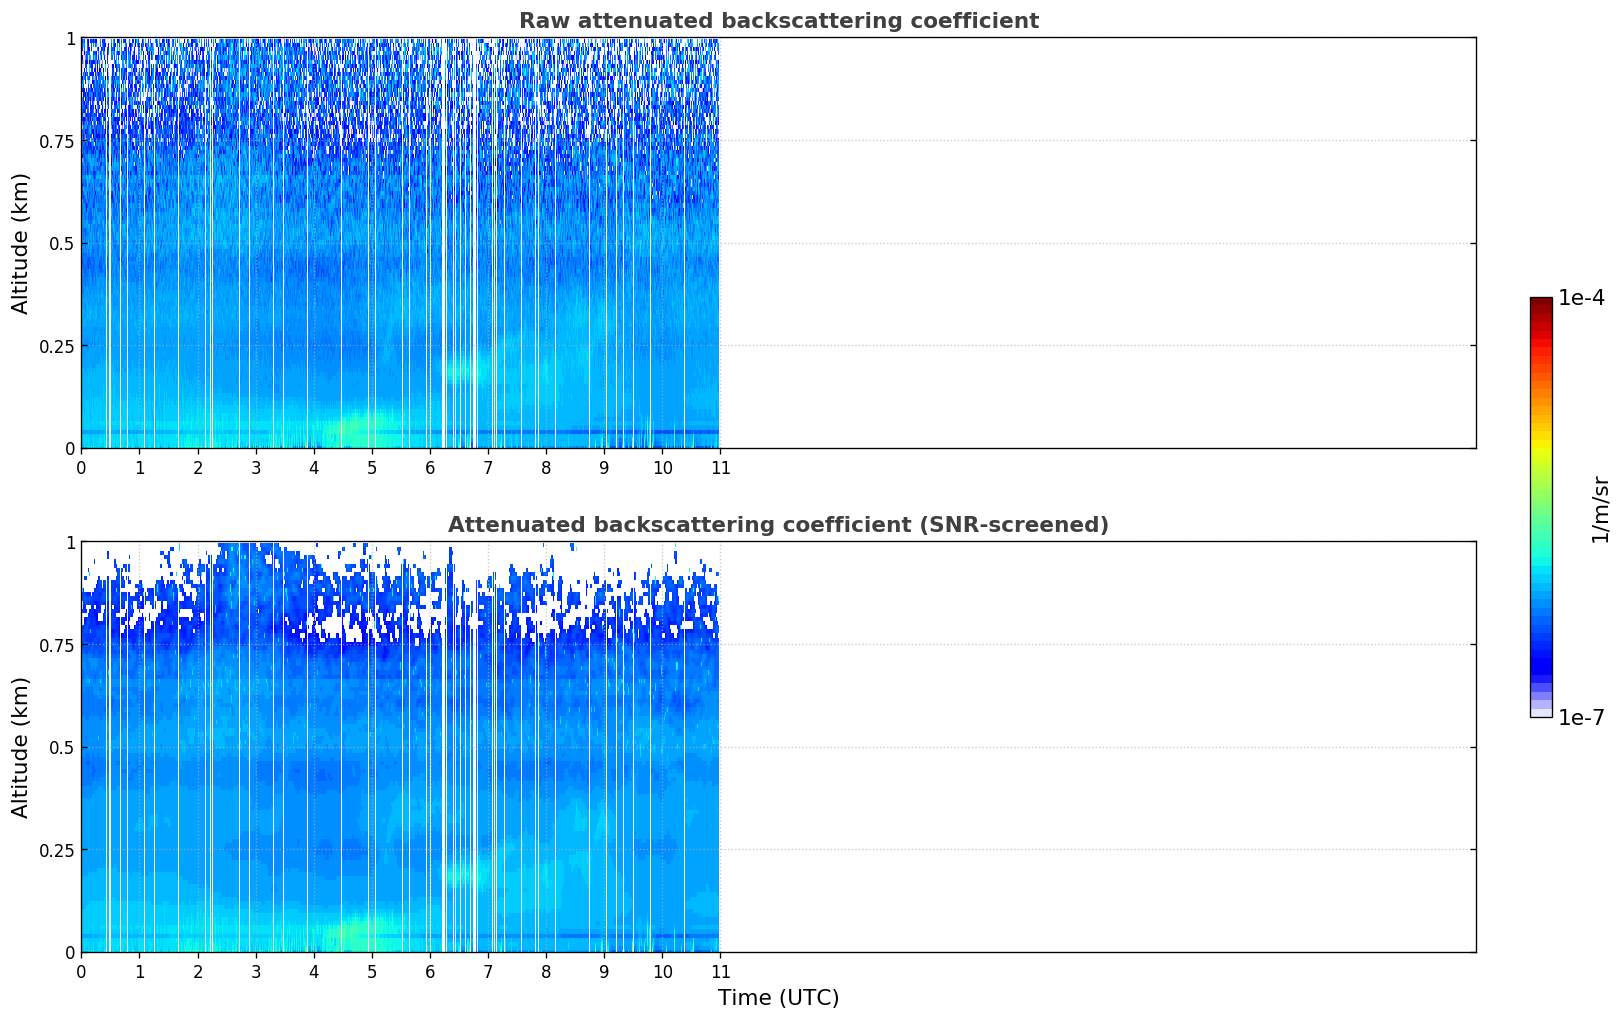
Task: Click the Altitude (km) label of the SNR-screened plot
Action: click(21, 747)
